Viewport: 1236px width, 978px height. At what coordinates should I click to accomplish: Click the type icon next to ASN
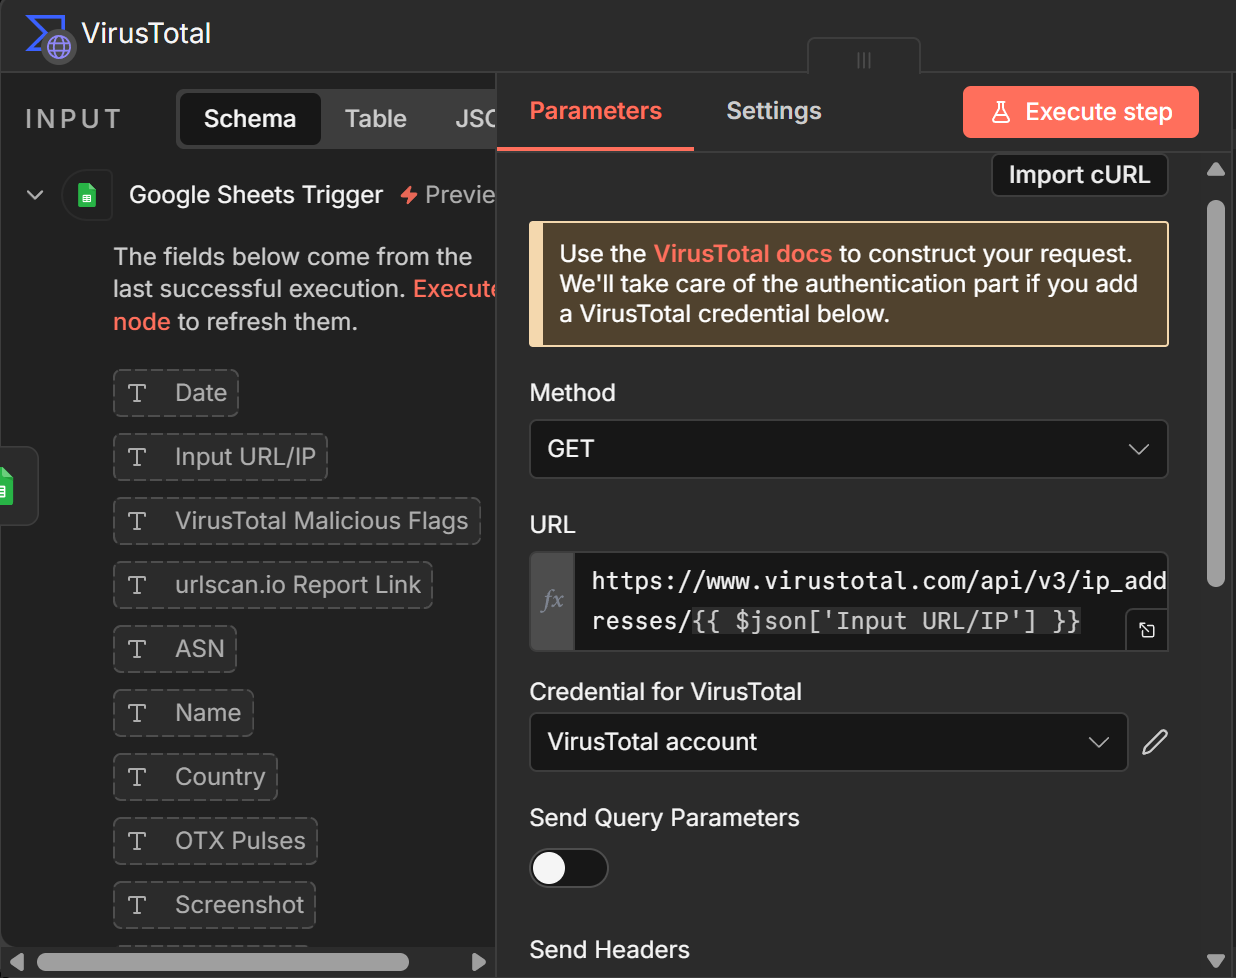(138, 649)
